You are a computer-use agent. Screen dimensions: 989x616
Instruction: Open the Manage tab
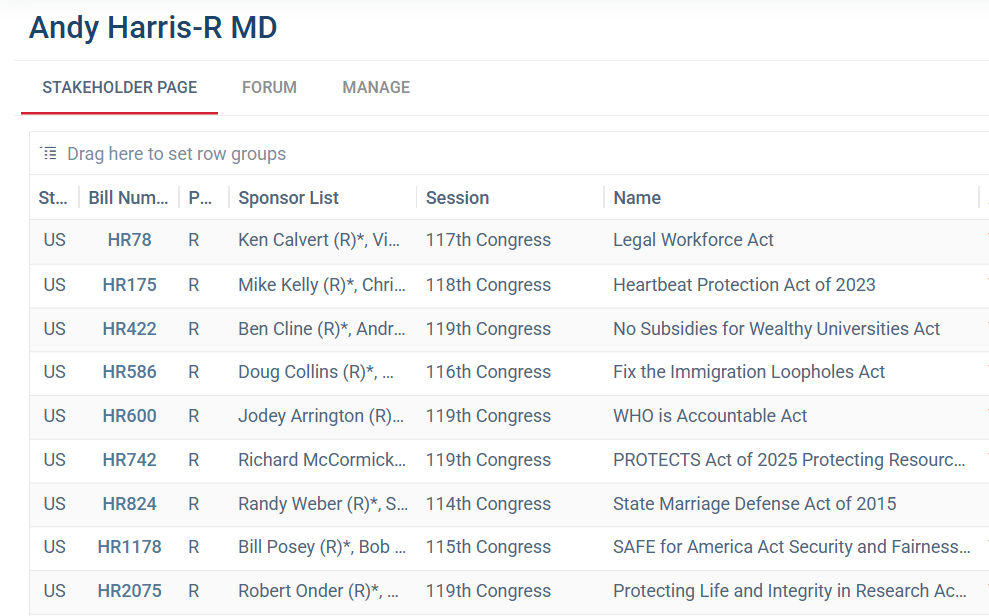(376, 87)
